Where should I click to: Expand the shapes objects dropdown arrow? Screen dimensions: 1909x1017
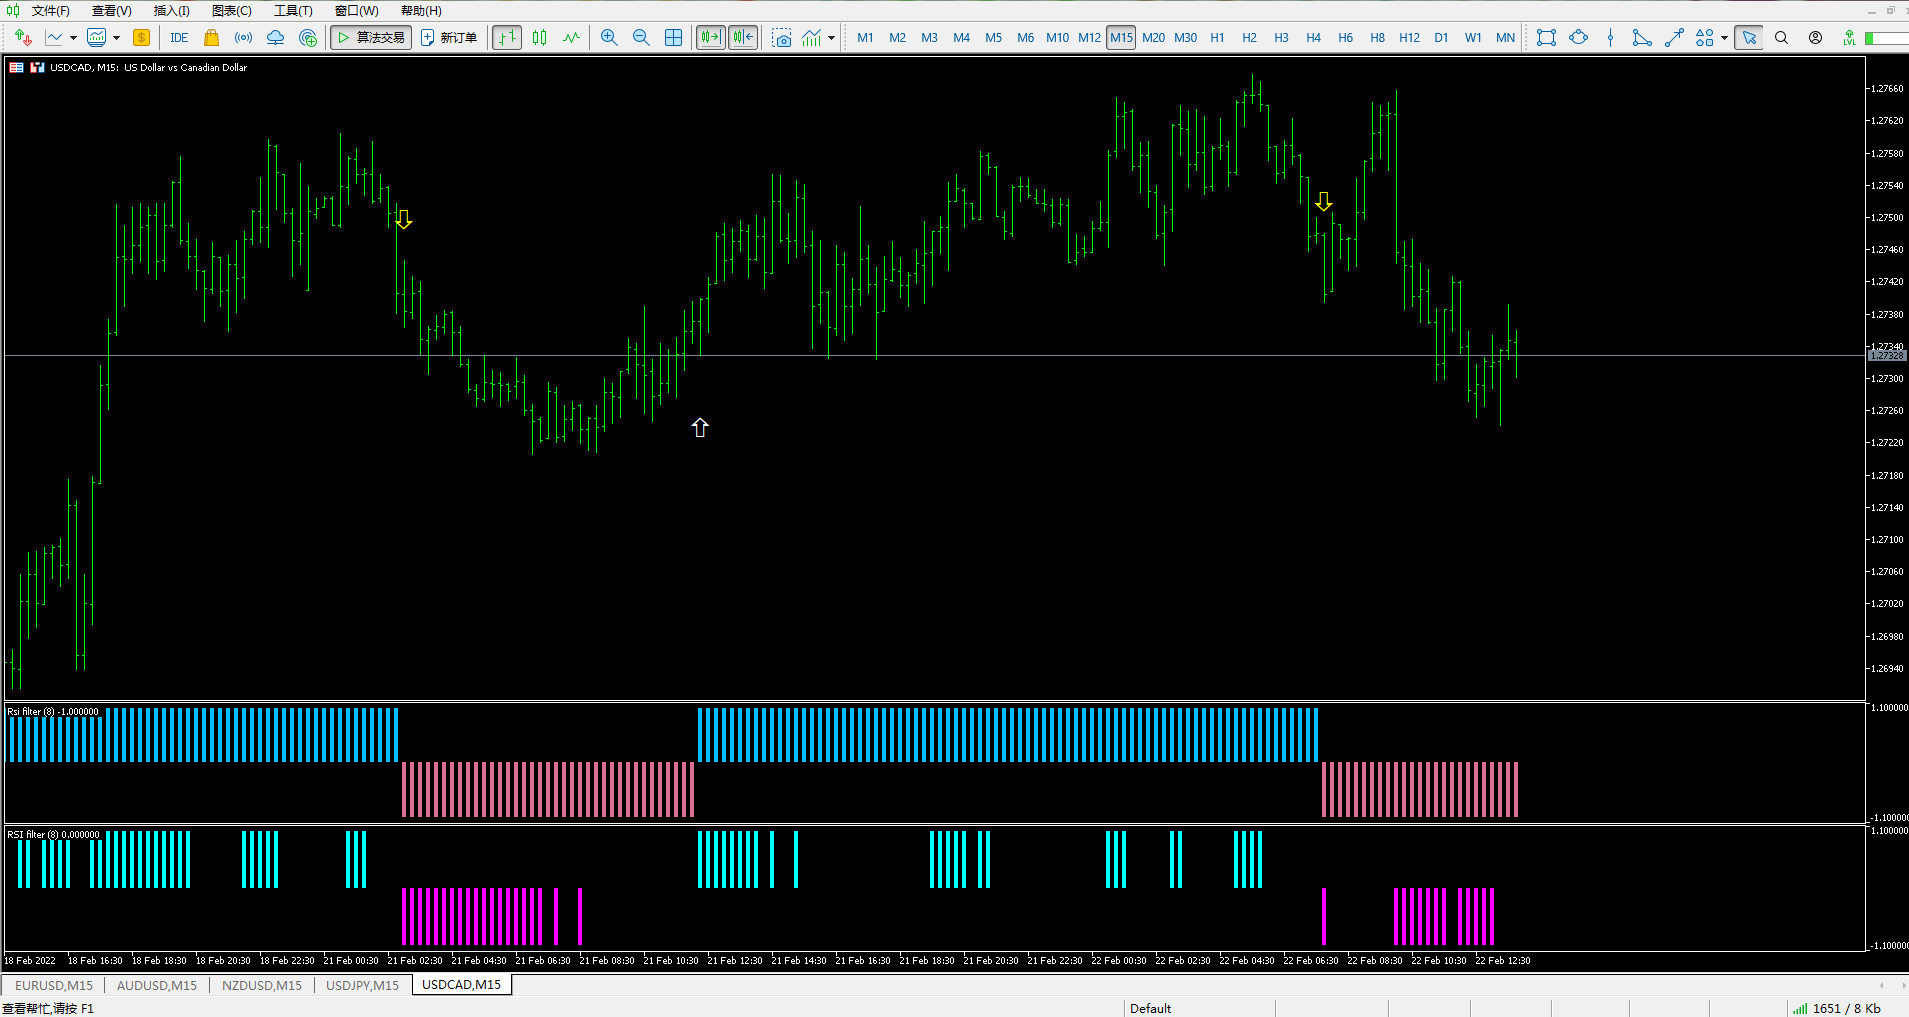pos(1724,38)
